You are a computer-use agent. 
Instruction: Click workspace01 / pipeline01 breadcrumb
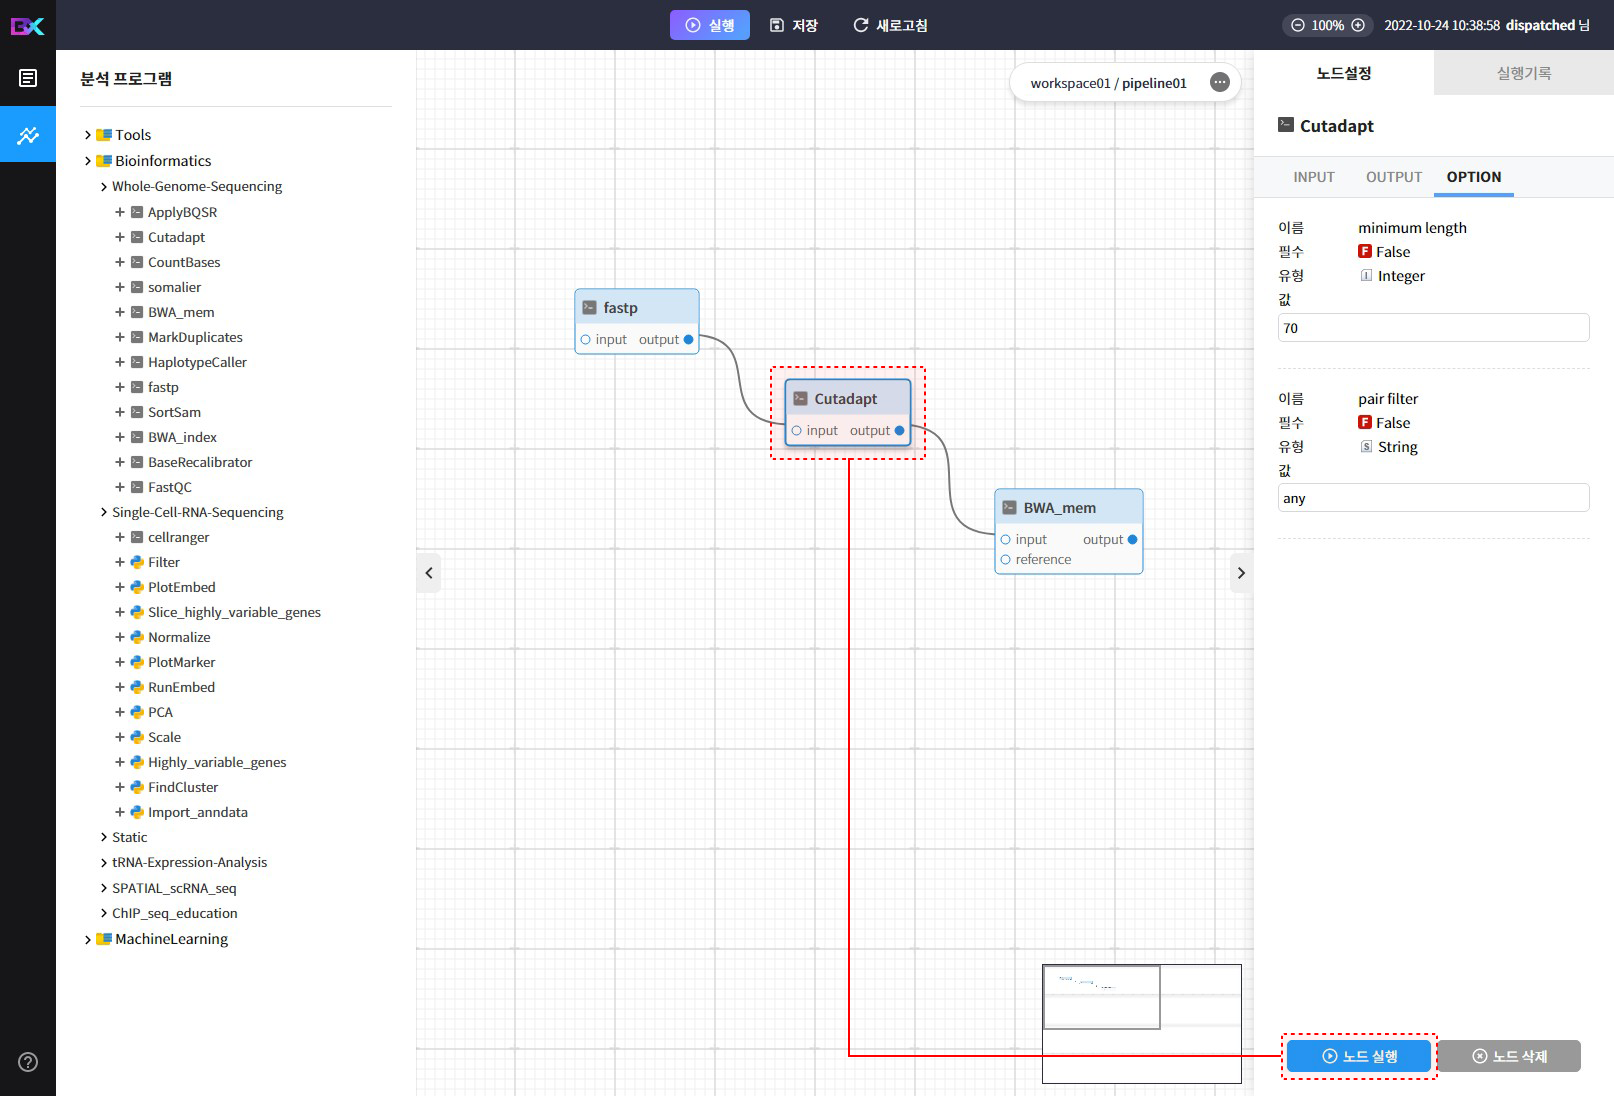coord(1108,83)
